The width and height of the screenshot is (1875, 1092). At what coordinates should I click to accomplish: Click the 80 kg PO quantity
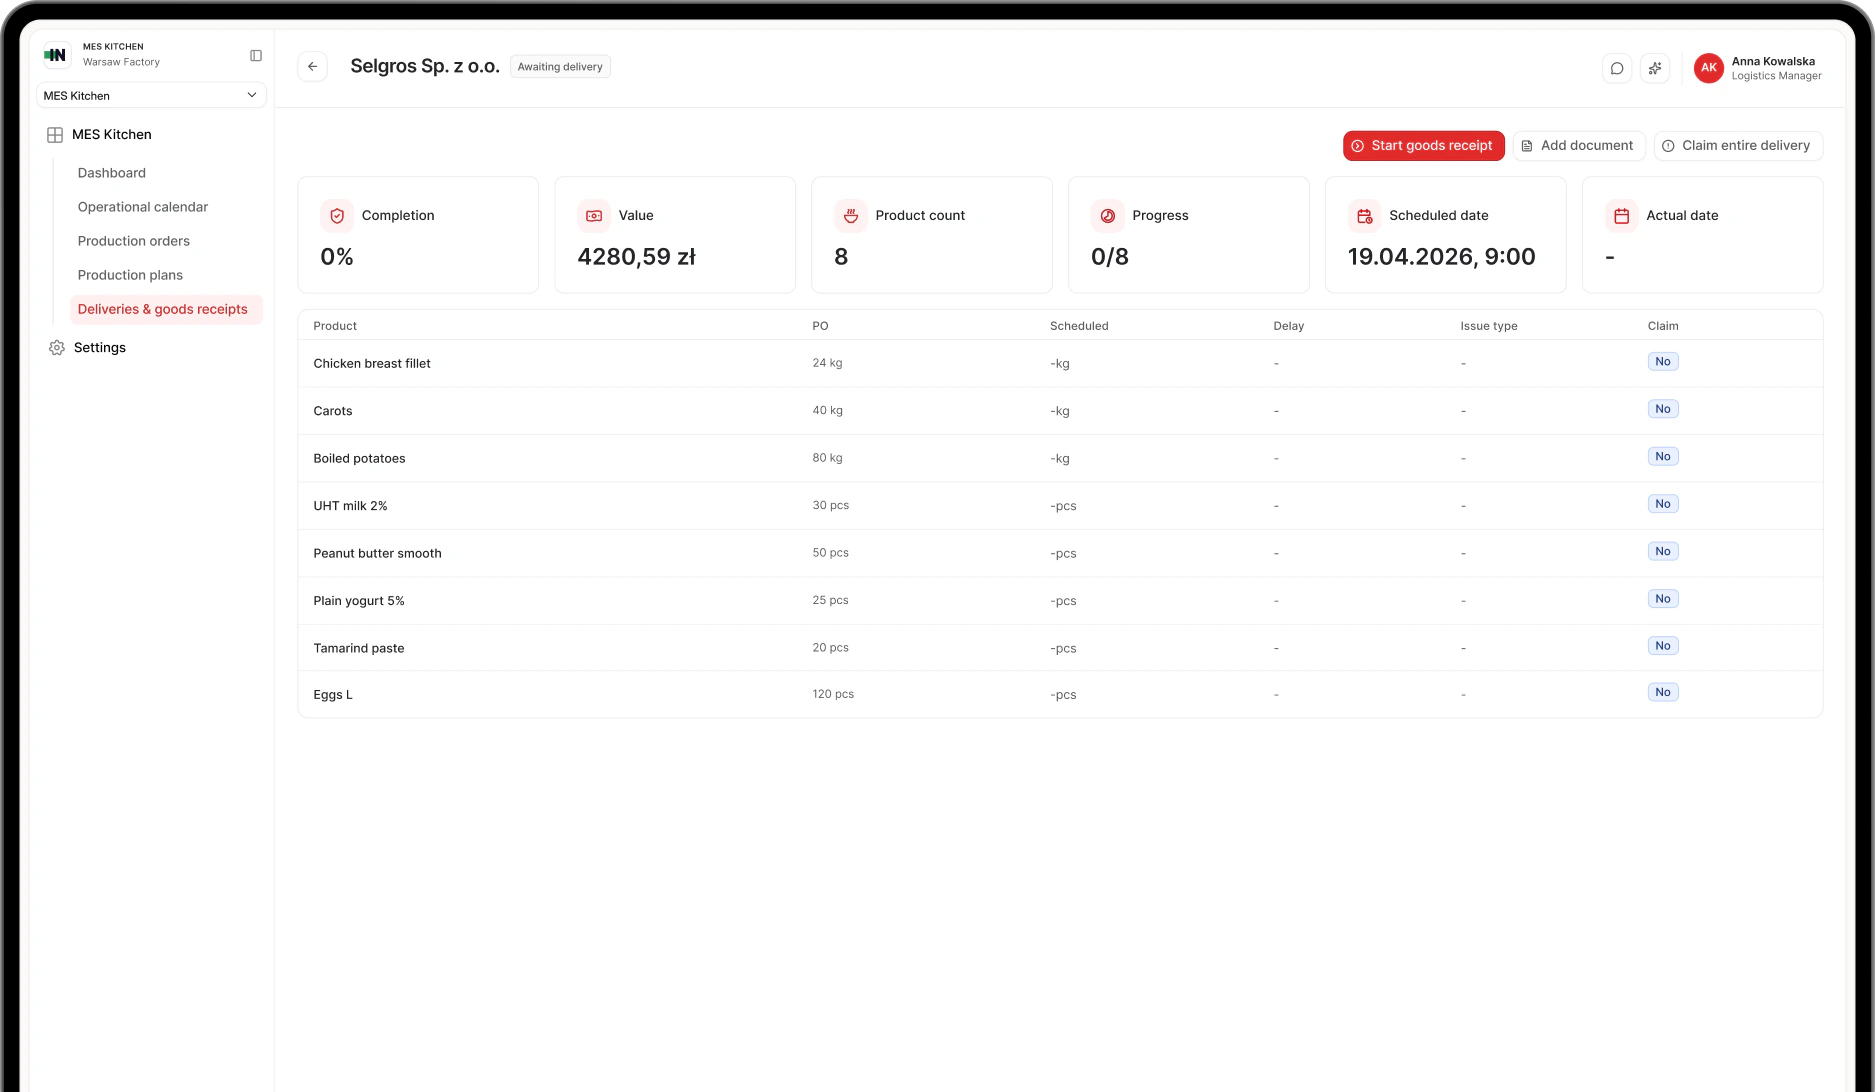pyautogui.click(x=827, y=458)
